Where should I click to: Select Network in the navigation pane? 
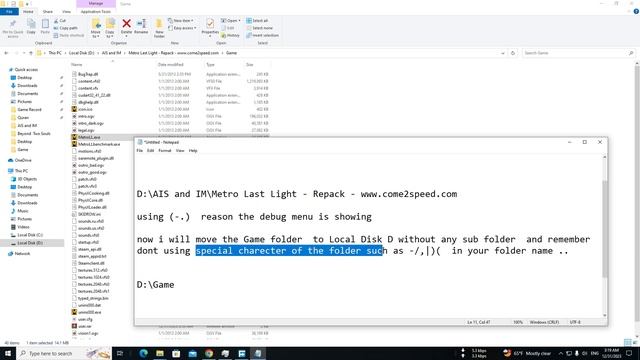click(x=22, y=254)
